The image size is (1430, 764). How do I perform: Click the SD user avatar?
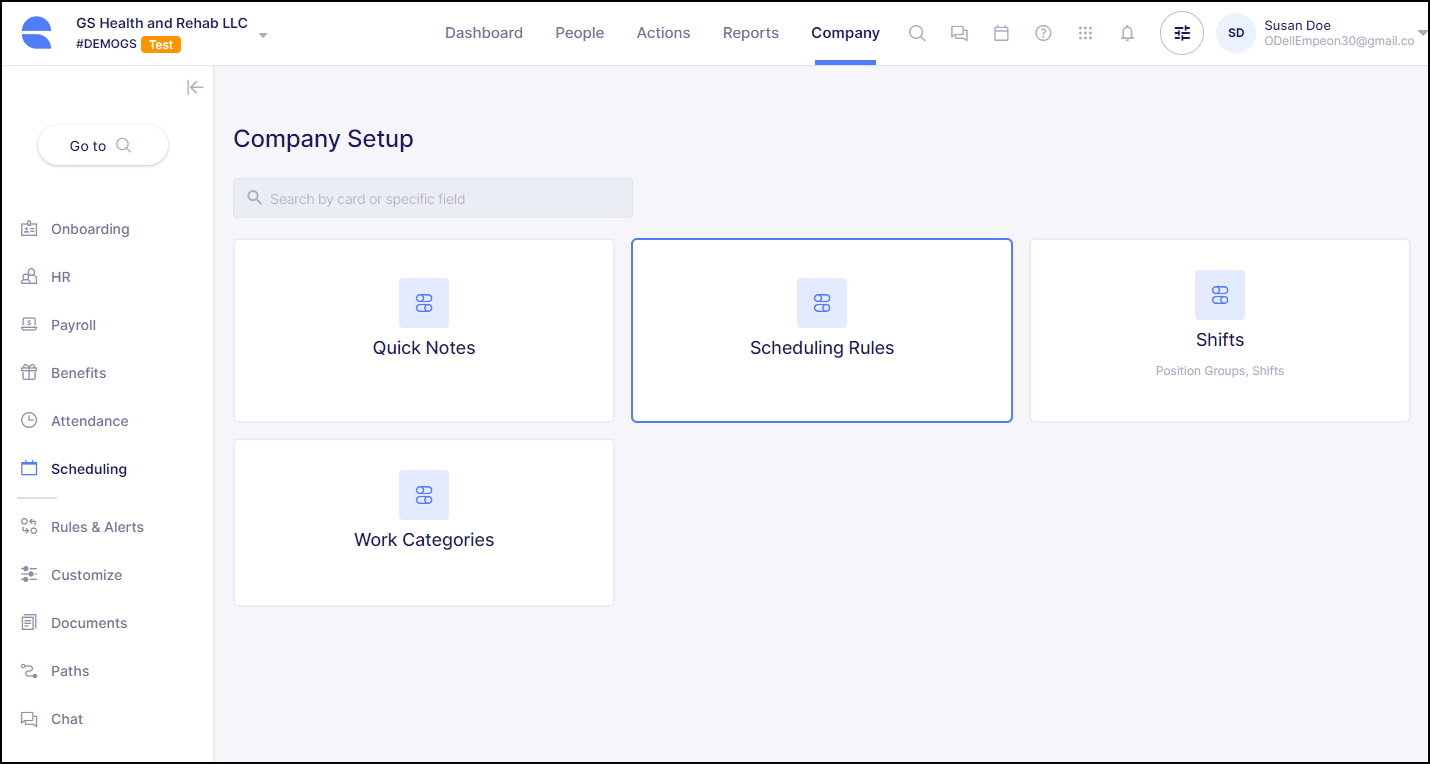point(1236,33)
